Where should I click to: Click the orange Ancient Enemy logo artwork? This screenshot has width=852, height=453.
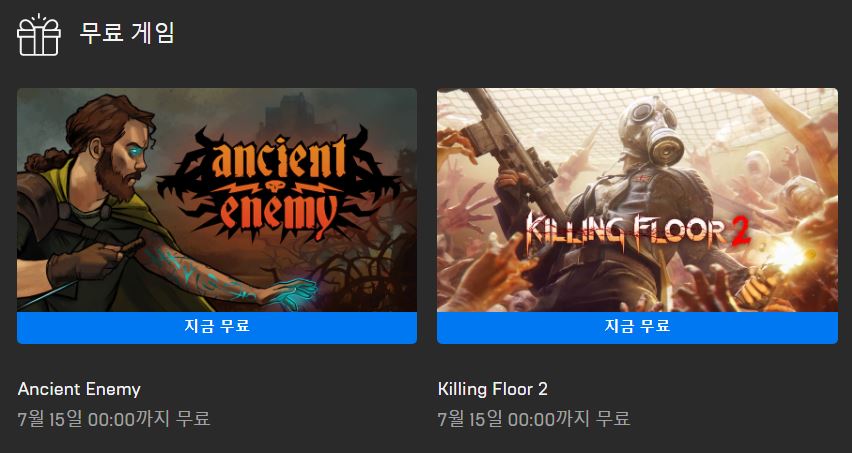(278, 183)
